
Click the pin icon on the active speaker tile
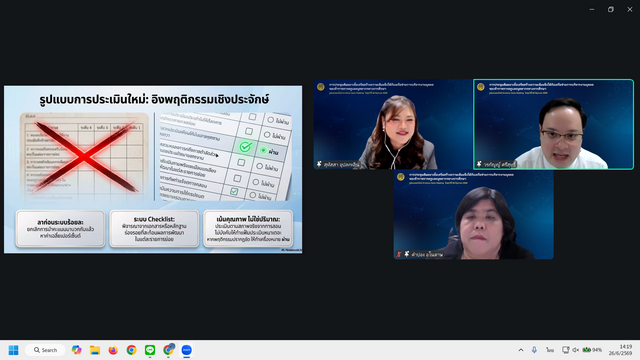click(479, 164)
